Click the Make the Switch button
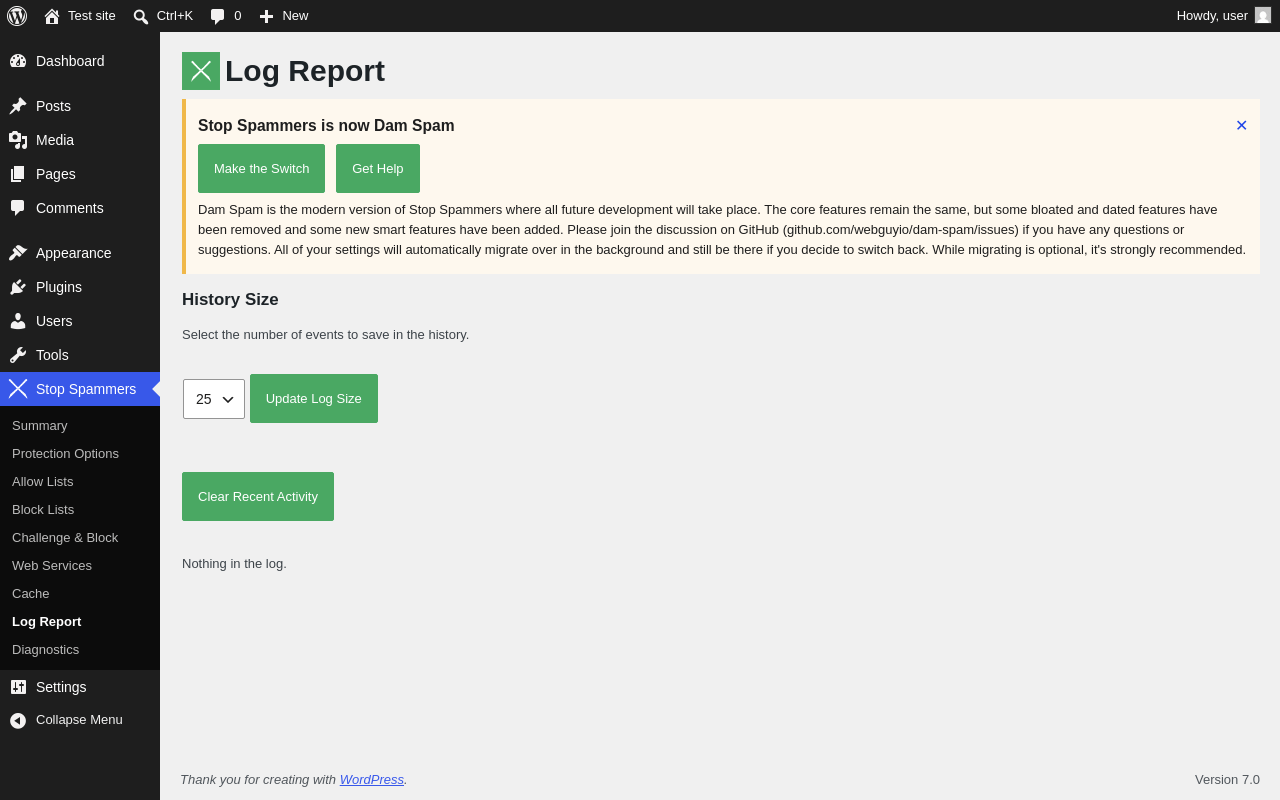Screen dimensions: 1280x800 (x=262, y=168)
